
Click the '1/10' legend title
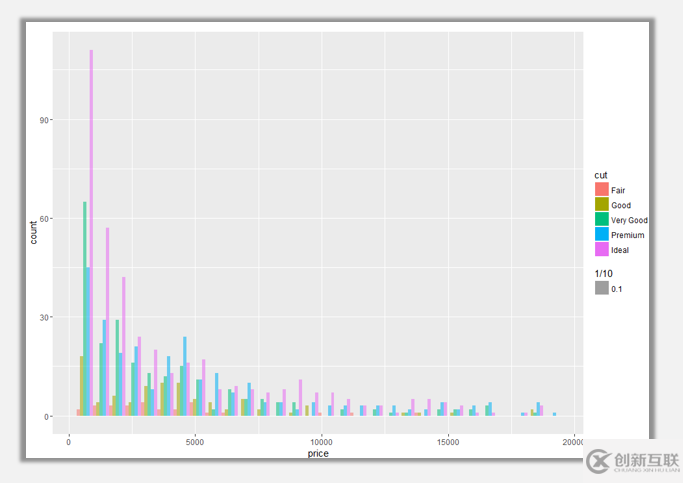point(603,274)
